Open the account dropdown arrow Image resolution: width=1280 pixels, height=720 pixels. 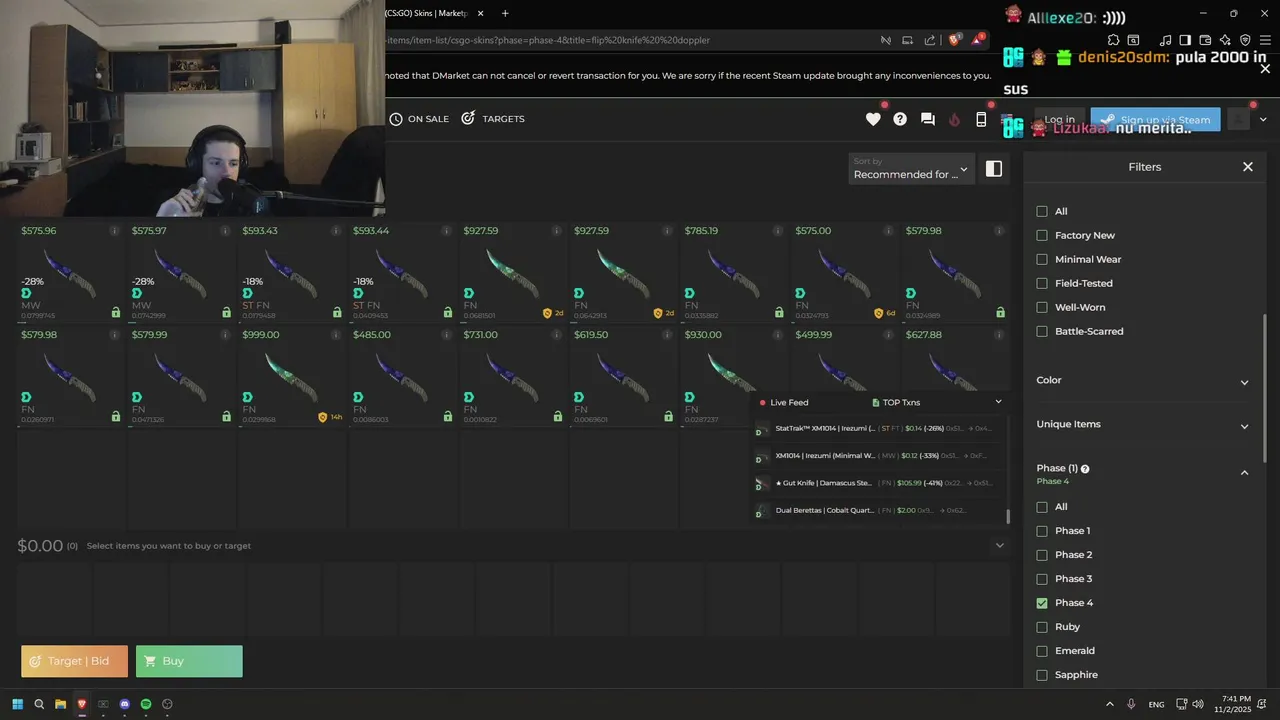coord(1263,120)
